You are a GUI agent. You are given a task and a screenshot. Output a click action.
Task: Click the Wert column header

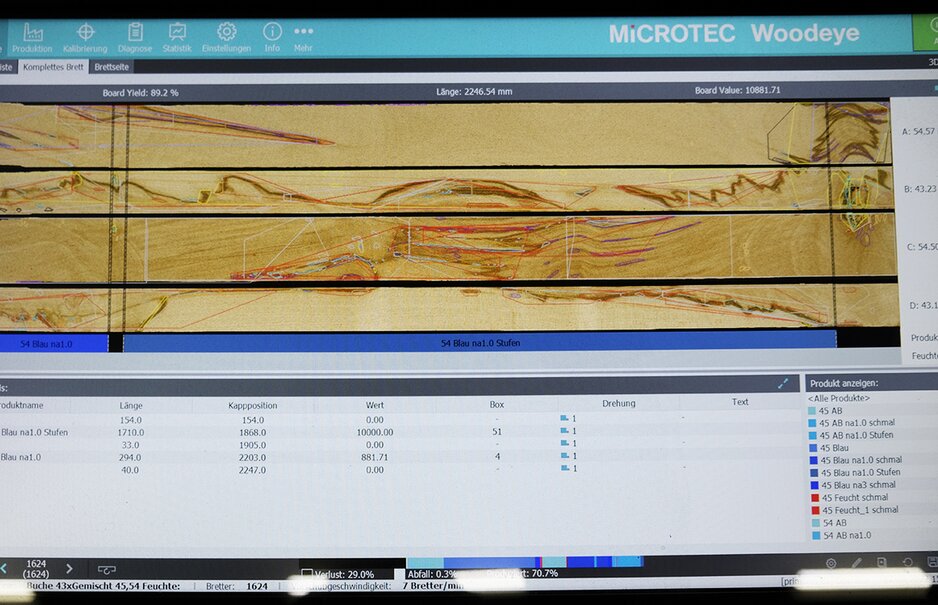[374, 405]
